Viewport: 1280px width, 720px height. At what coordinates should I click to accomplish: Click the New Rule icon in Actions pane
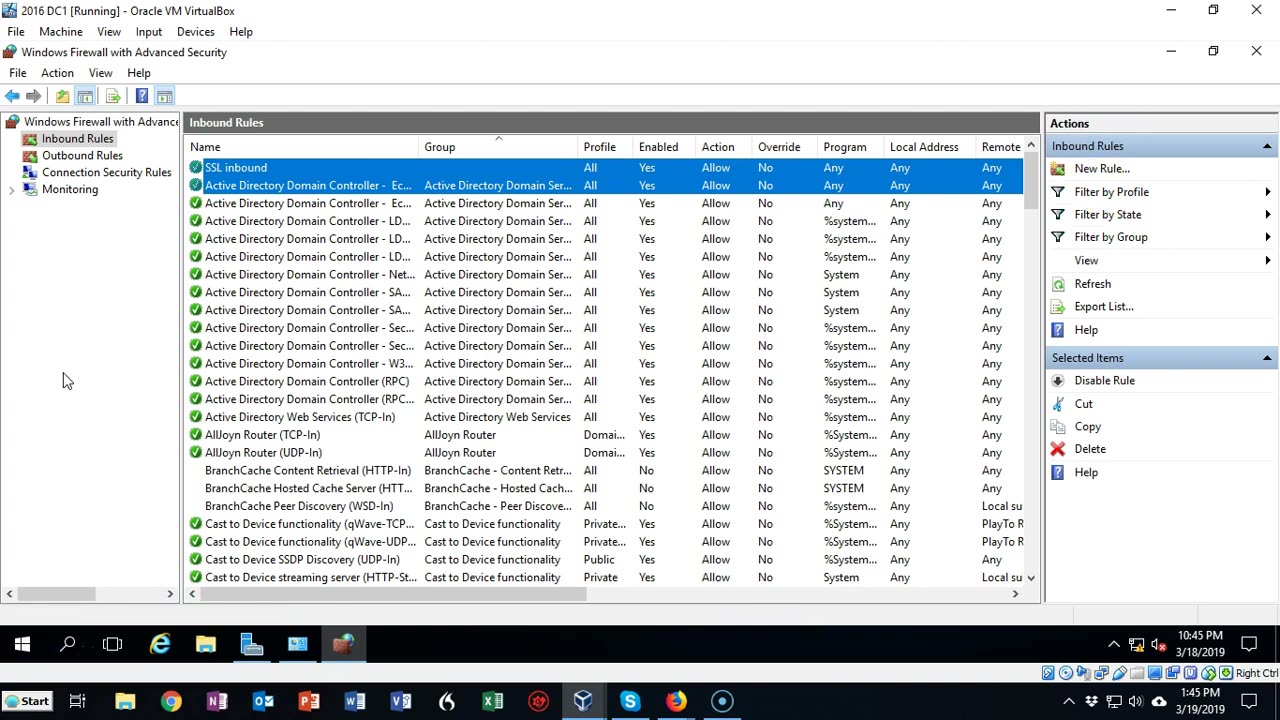(1058, 169)
